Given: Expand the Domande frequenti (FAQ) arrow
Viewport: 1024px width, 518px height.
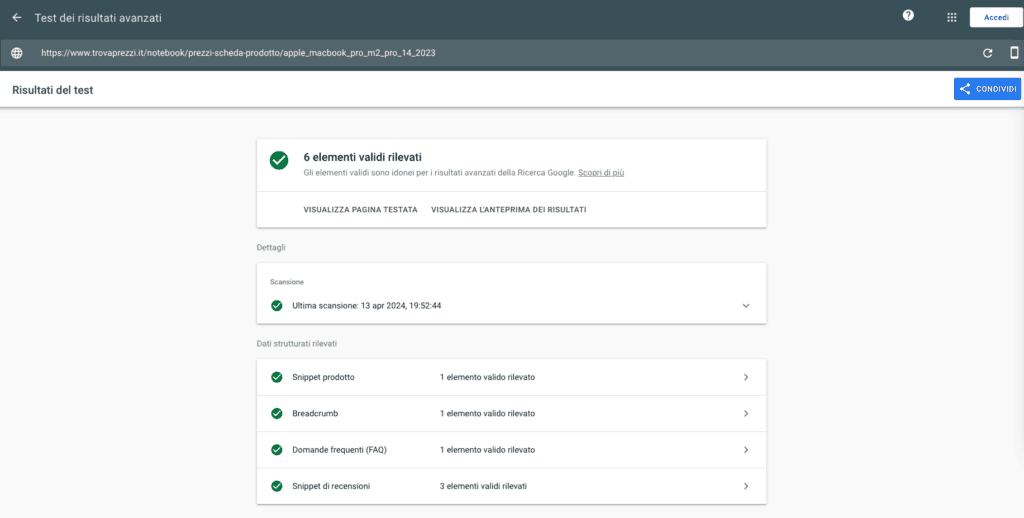Looking at the screenshot, I should 746,450.
